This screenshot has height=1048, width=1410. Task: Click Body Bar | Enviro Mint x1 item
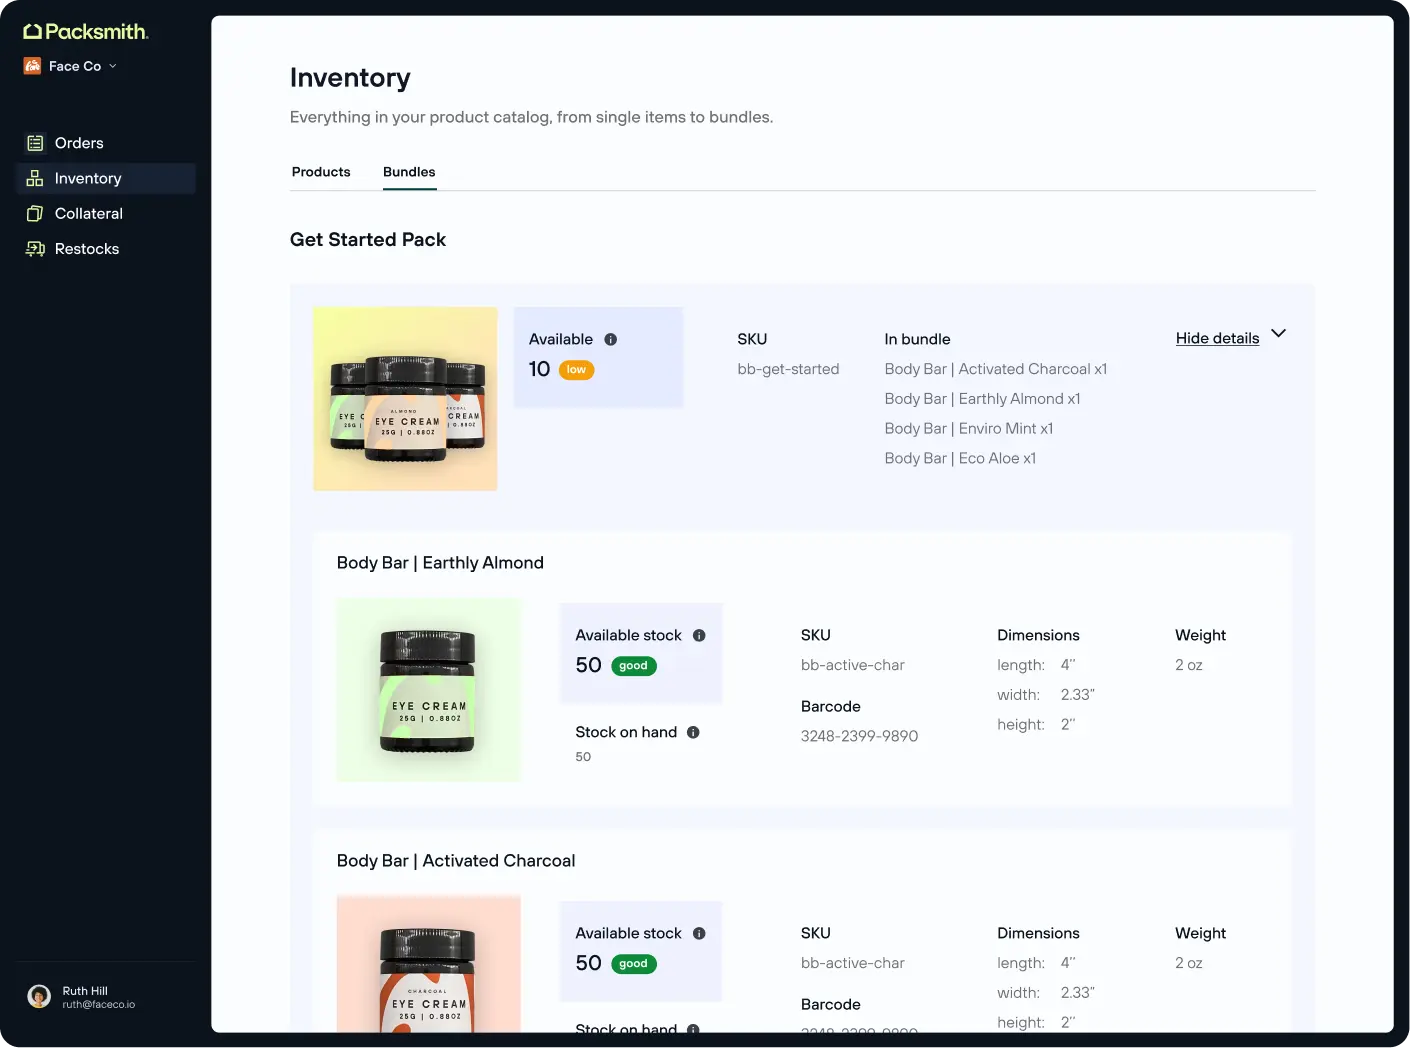[x=969, y=428]
